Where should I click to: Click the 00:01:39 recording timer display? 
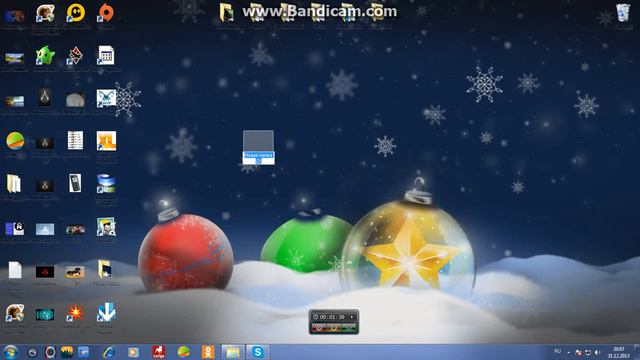[x=332, y=317]
